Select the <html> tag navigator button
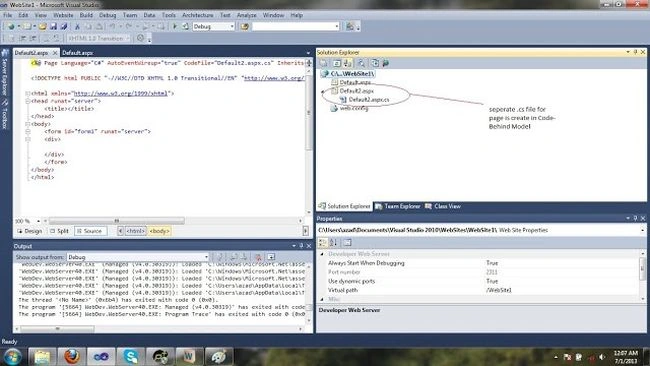The width and height of the screenshot is (650, 366). coord(136,231)
